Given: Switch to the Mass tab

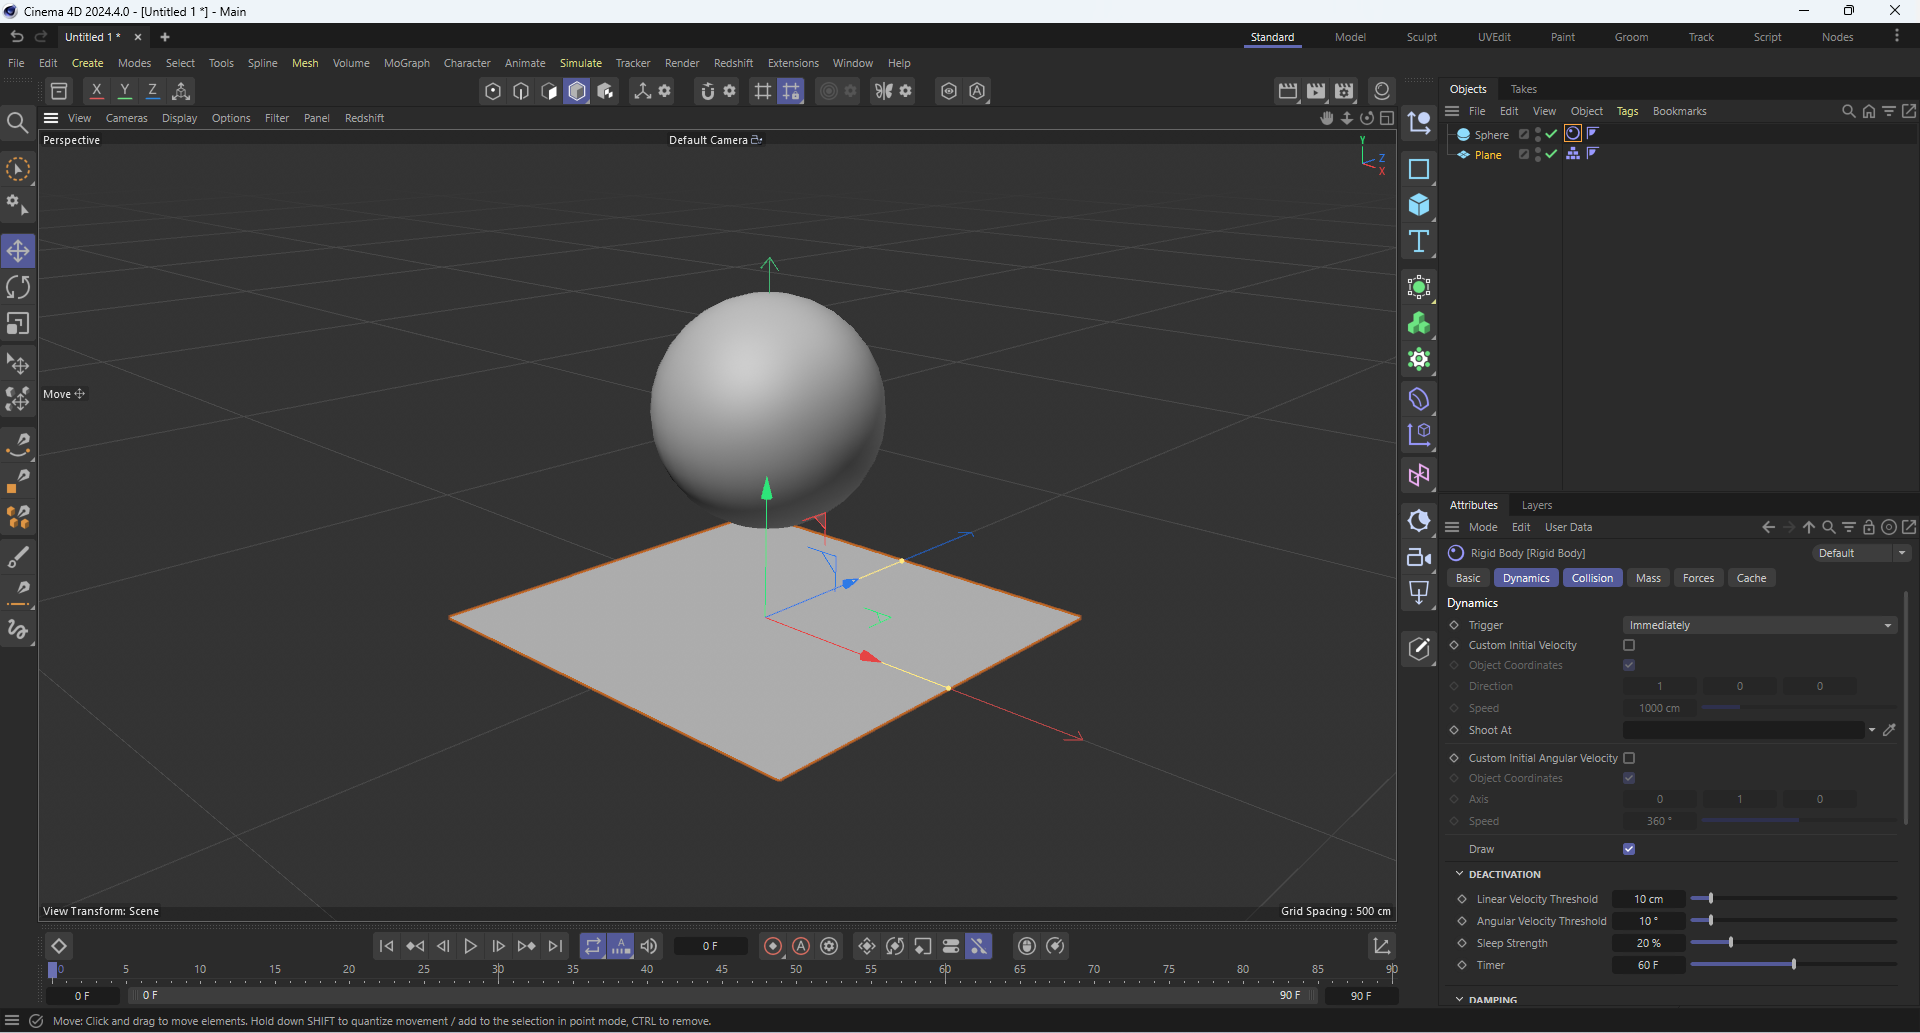Looking at the screenshot, I should pos(1648,578).
